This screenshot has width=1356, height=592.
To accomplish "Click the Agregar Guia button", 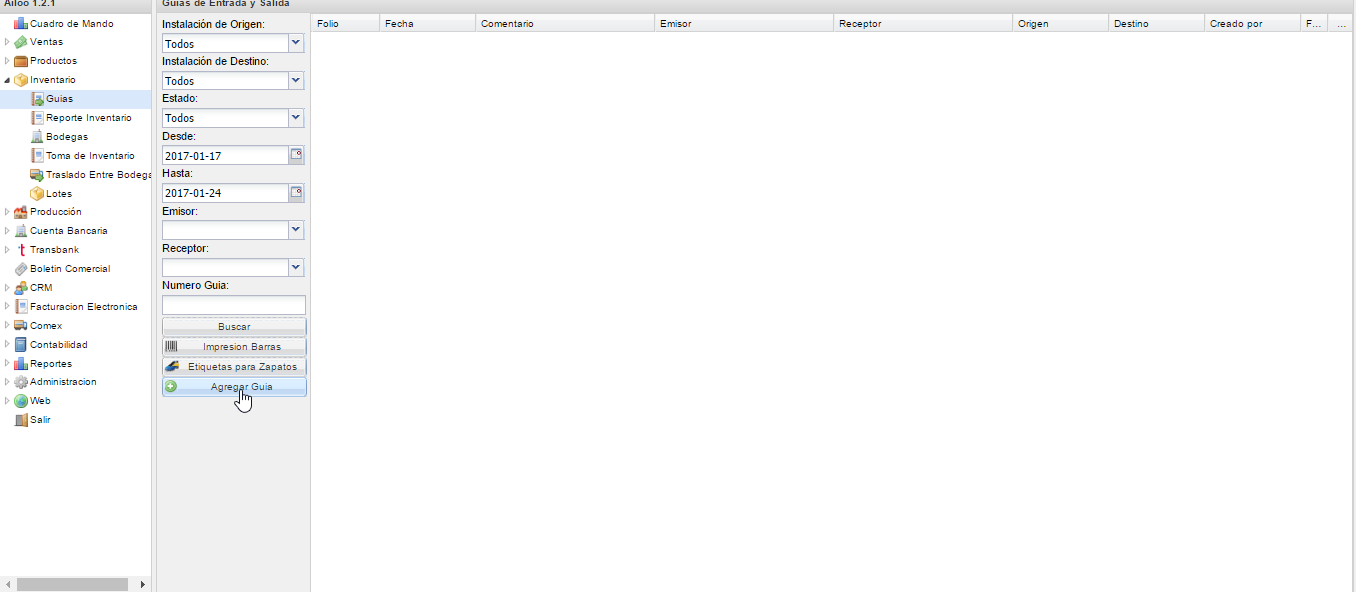I will [234, 387].
